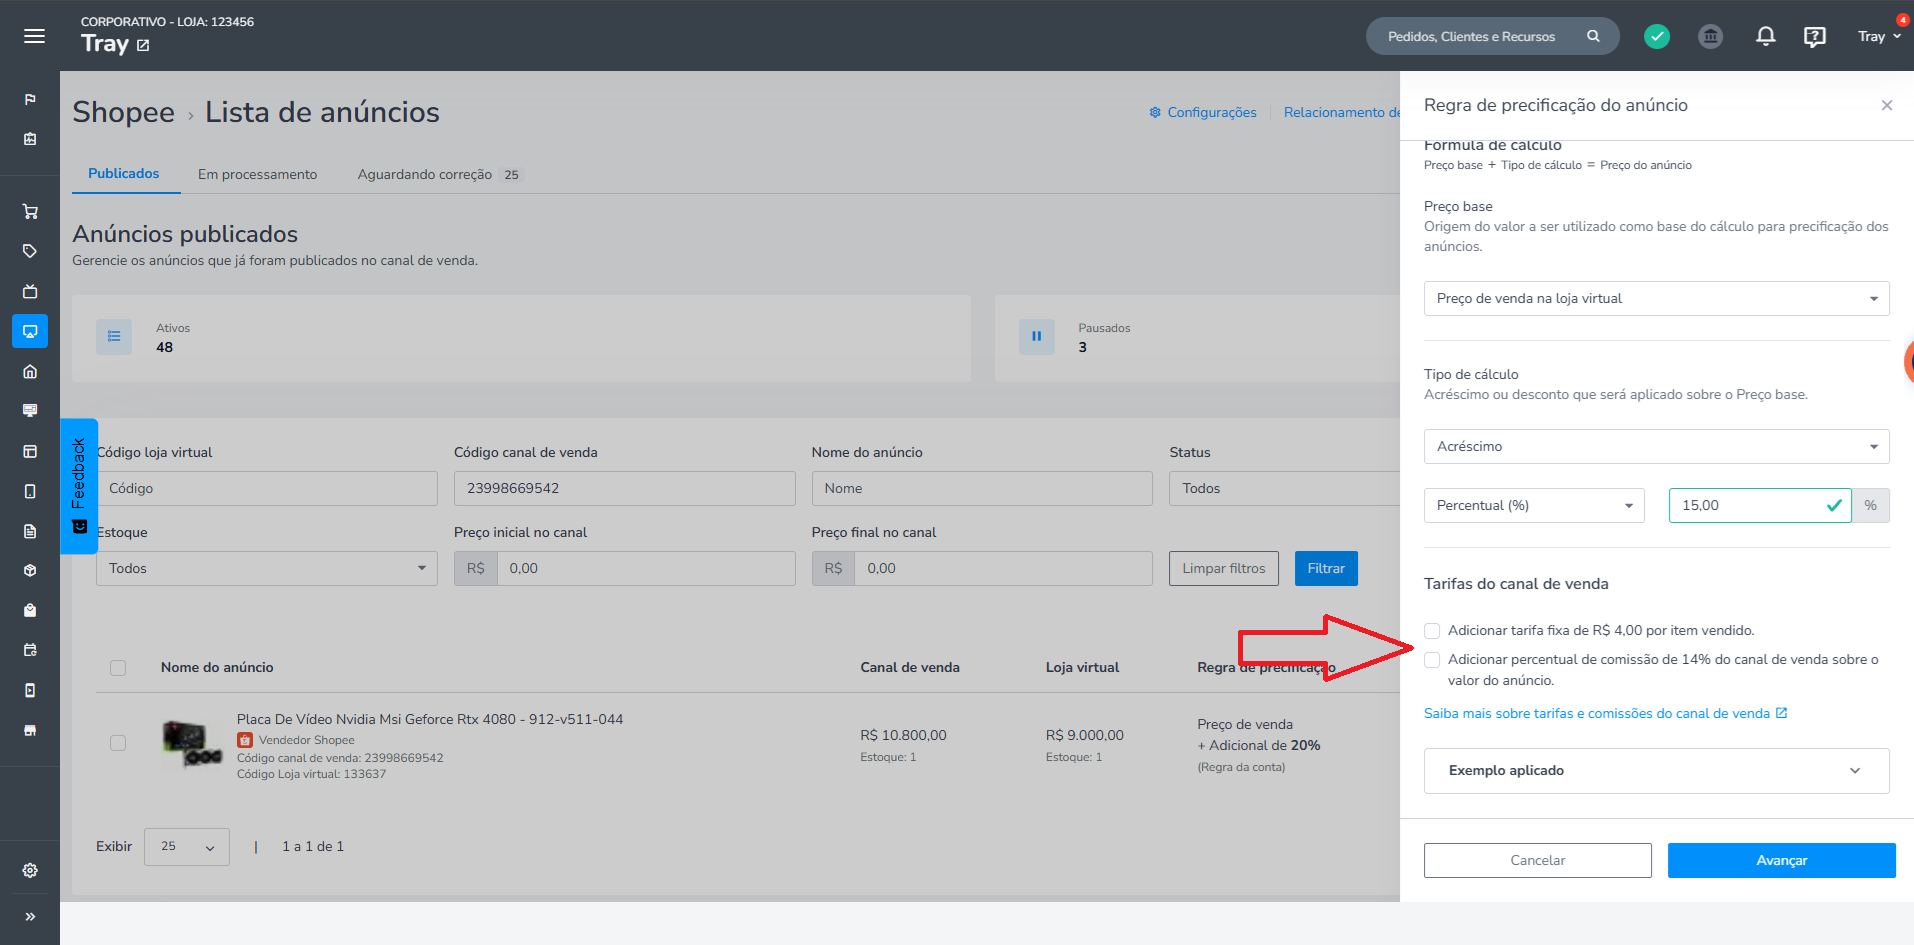This screenshot has height=945, width=1914.
Task: Open the bank building icon in header
Action: 1711,36
